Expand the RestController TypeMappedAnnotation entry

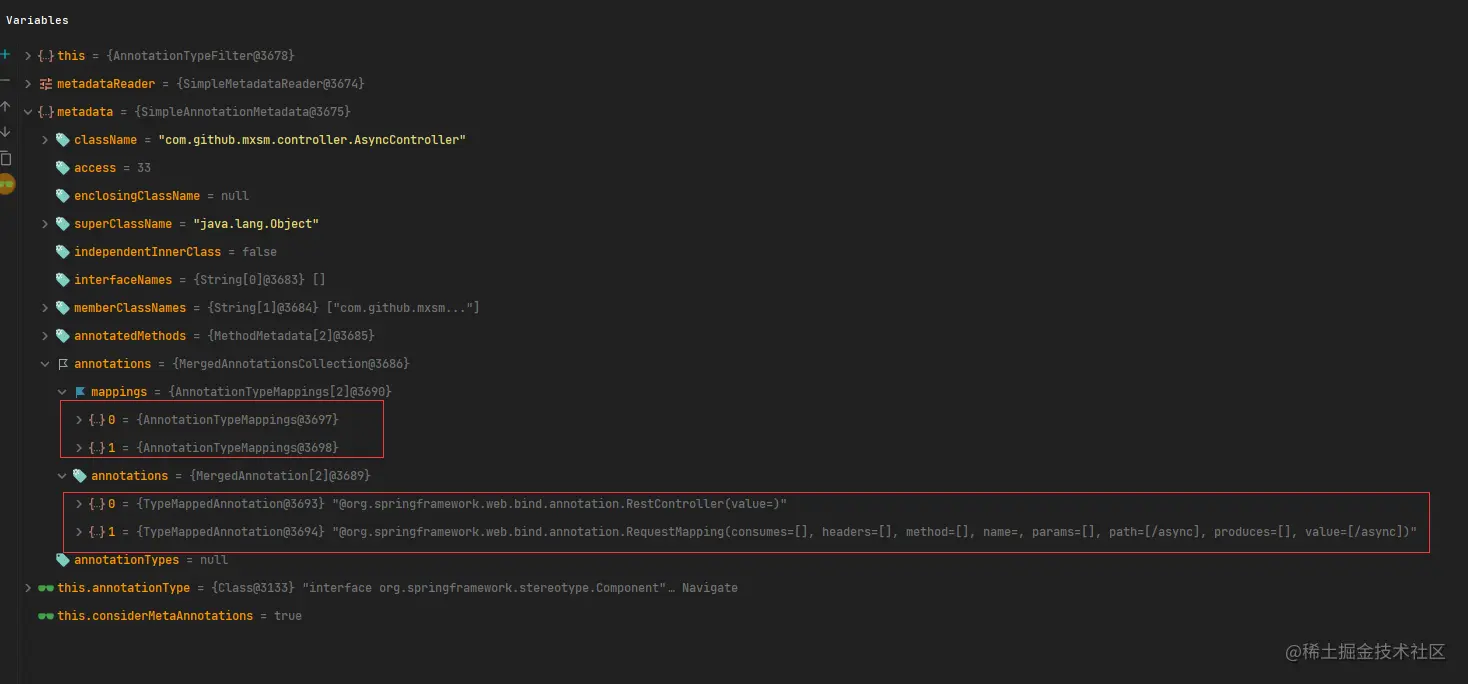click(x=79, y=504)
